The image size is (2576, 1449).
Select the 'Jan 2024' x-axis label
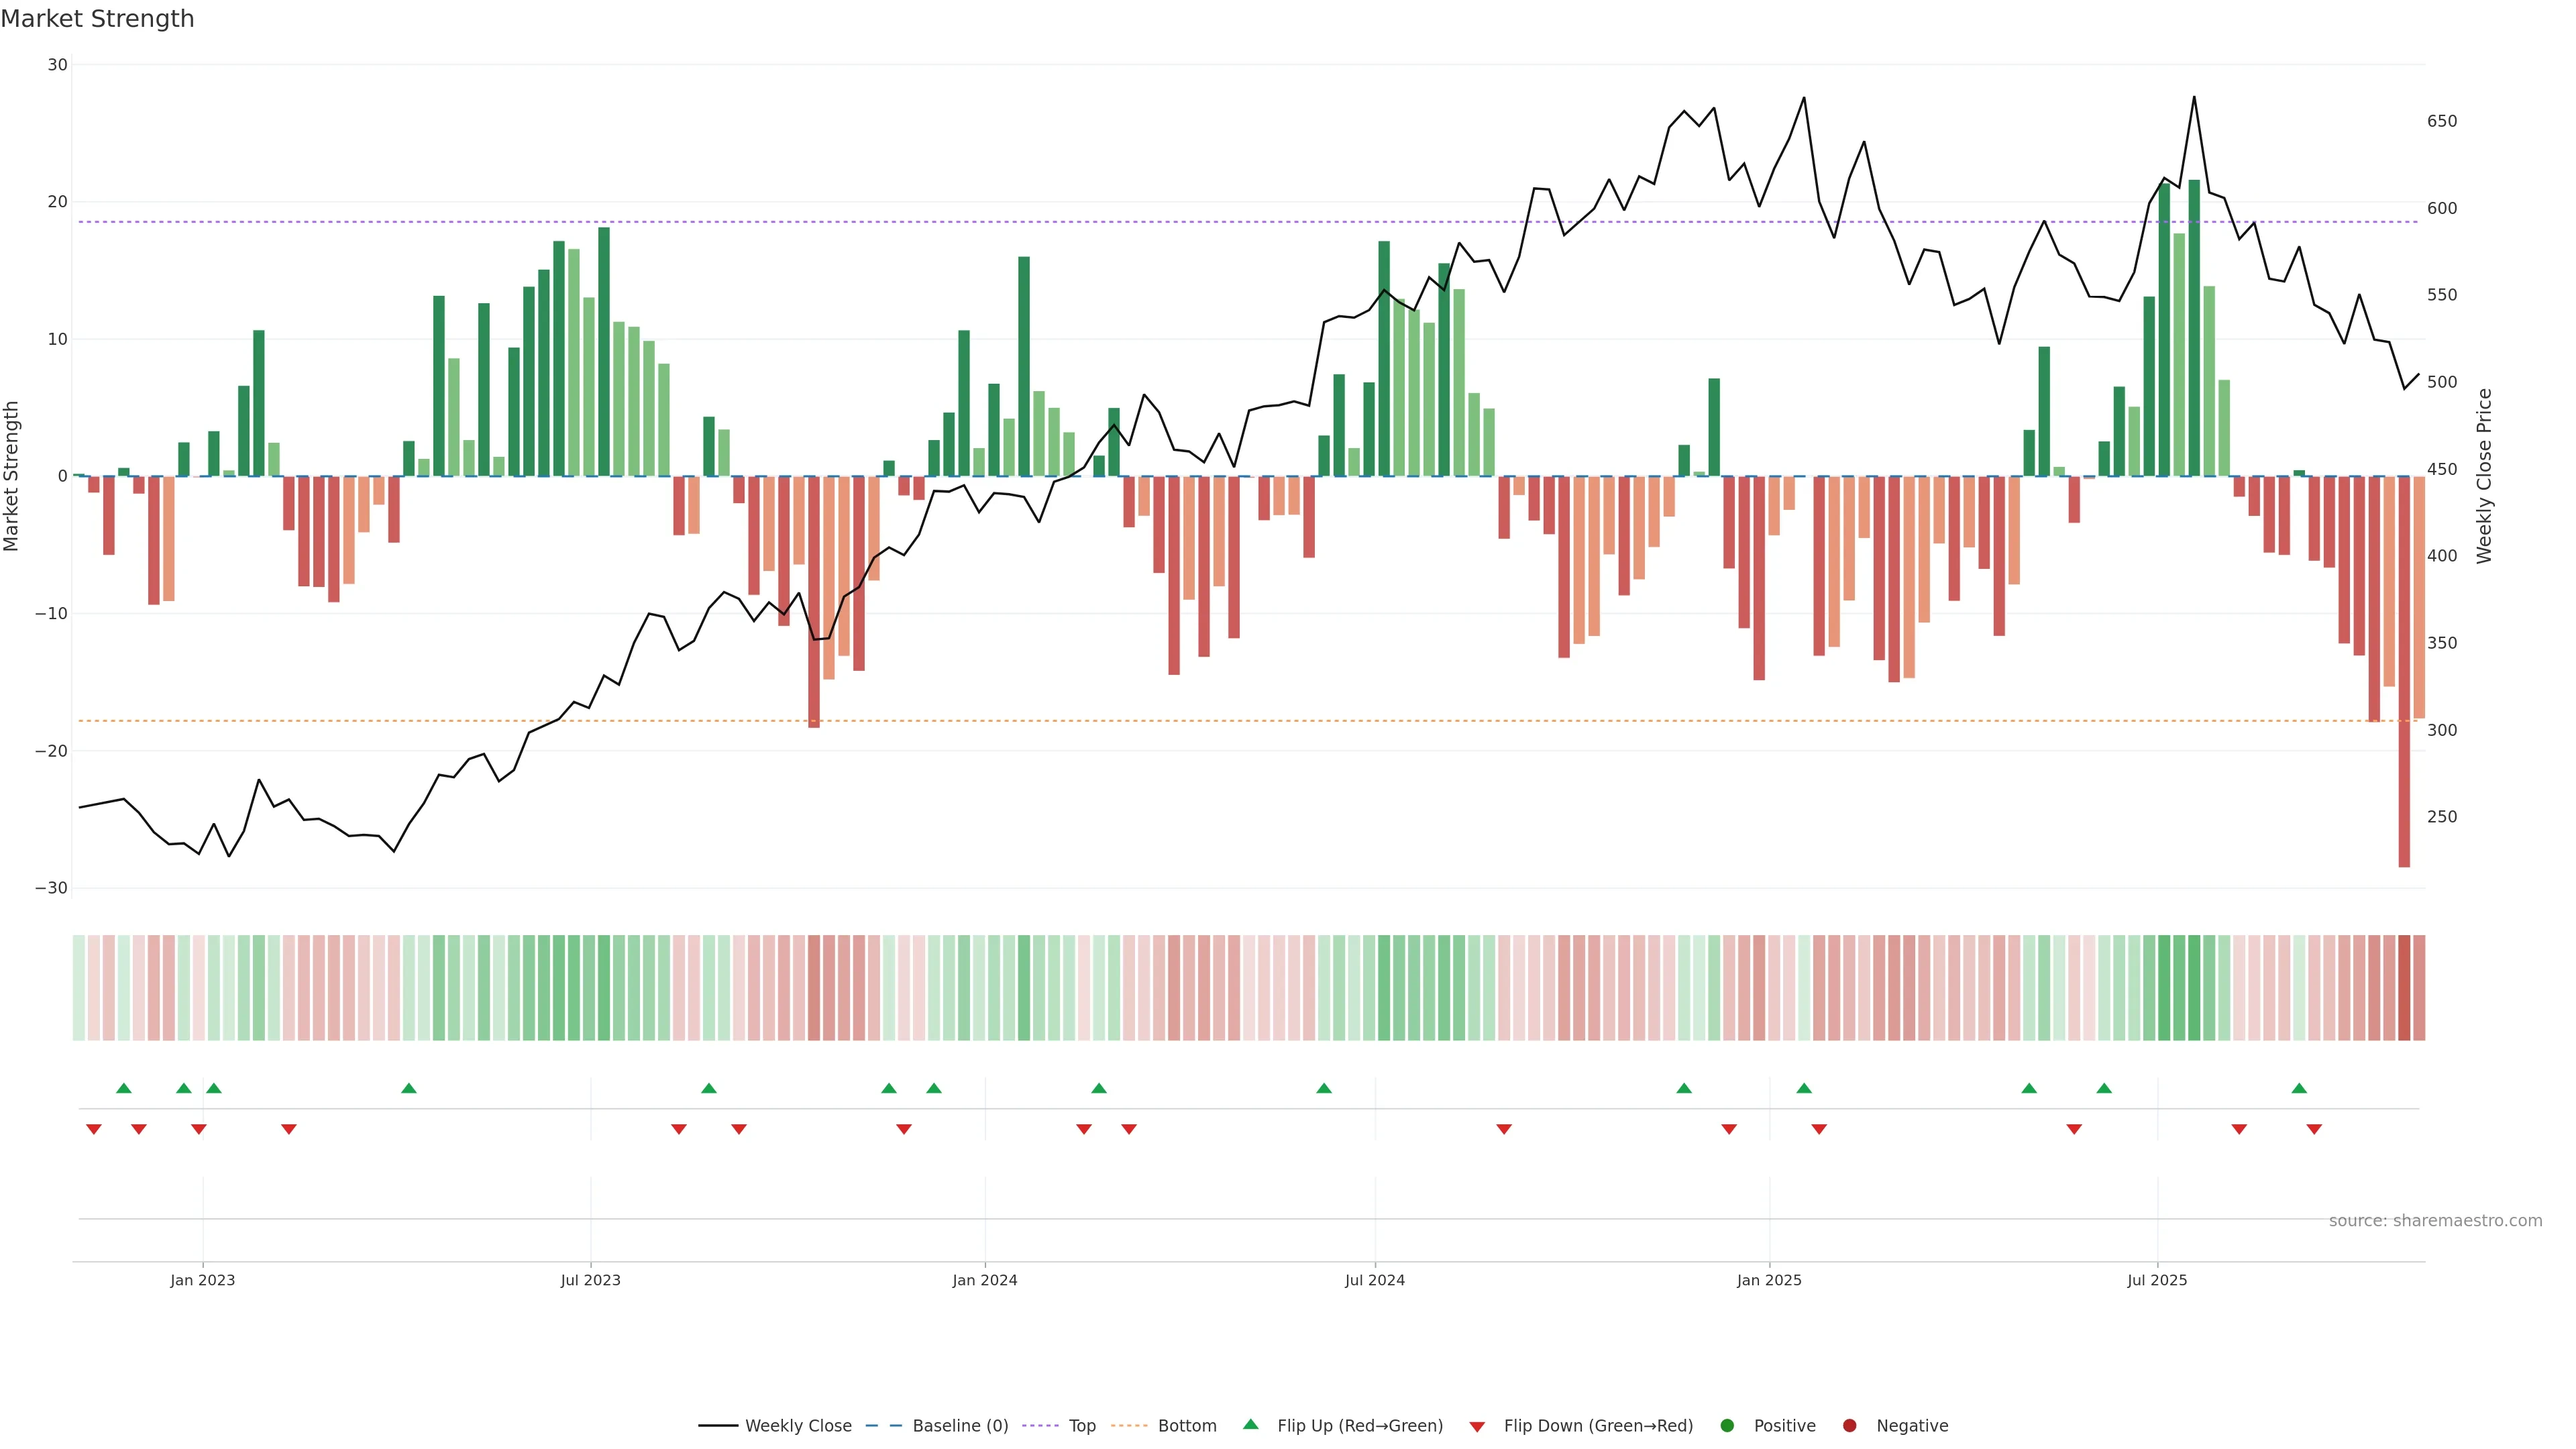[984, 1280]
